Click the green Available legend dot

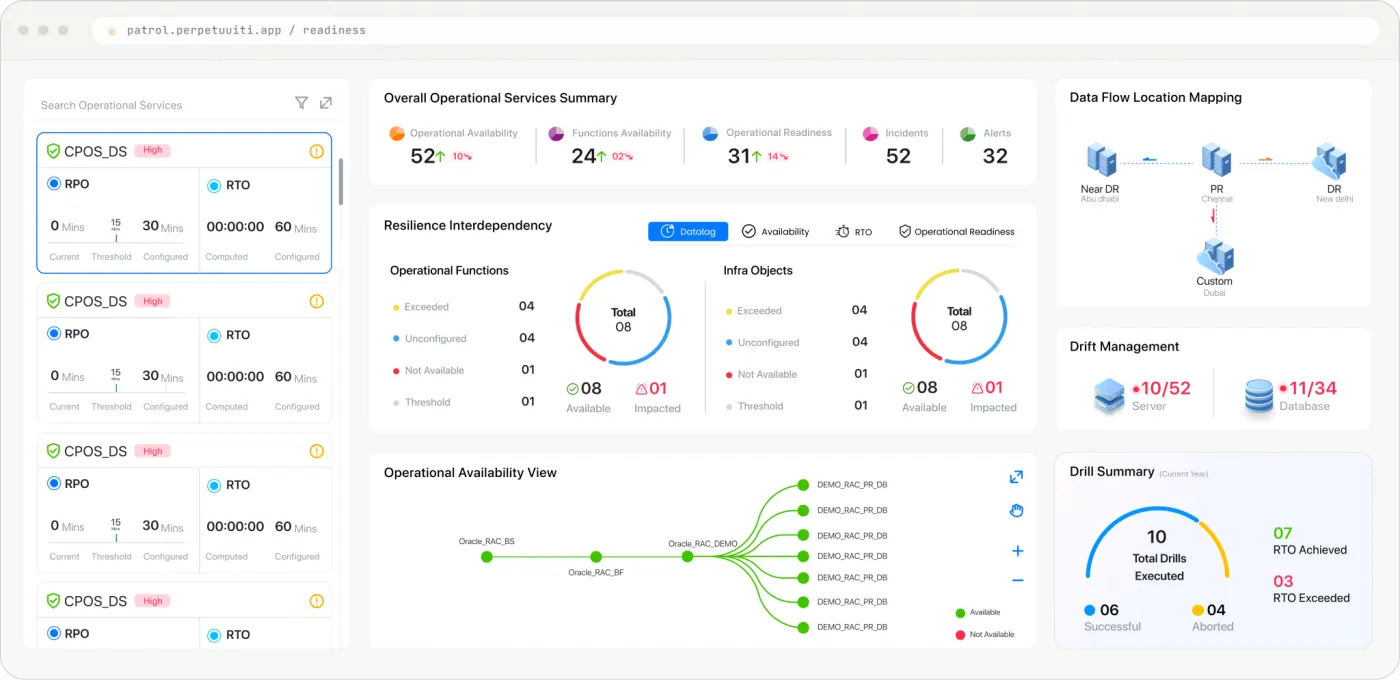pyautogui.click(x=961, y=613)
